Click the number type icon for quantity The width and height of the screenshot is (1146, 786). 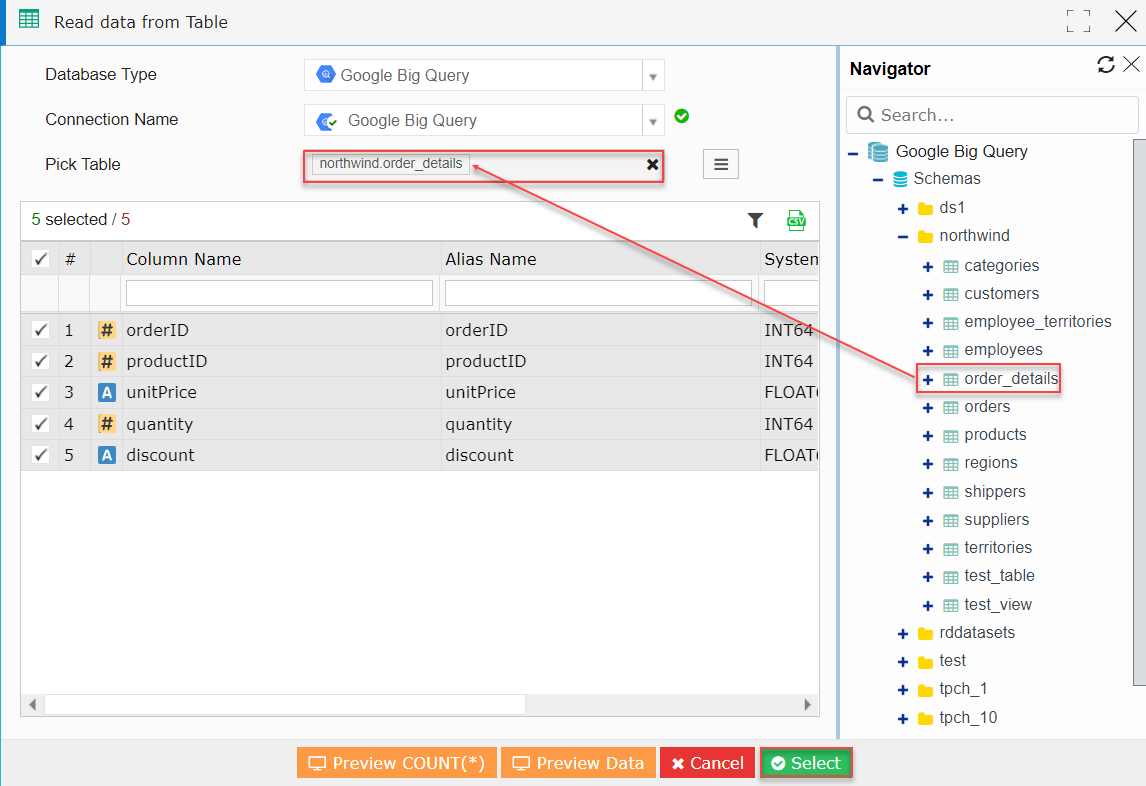(x=107, y=424)
